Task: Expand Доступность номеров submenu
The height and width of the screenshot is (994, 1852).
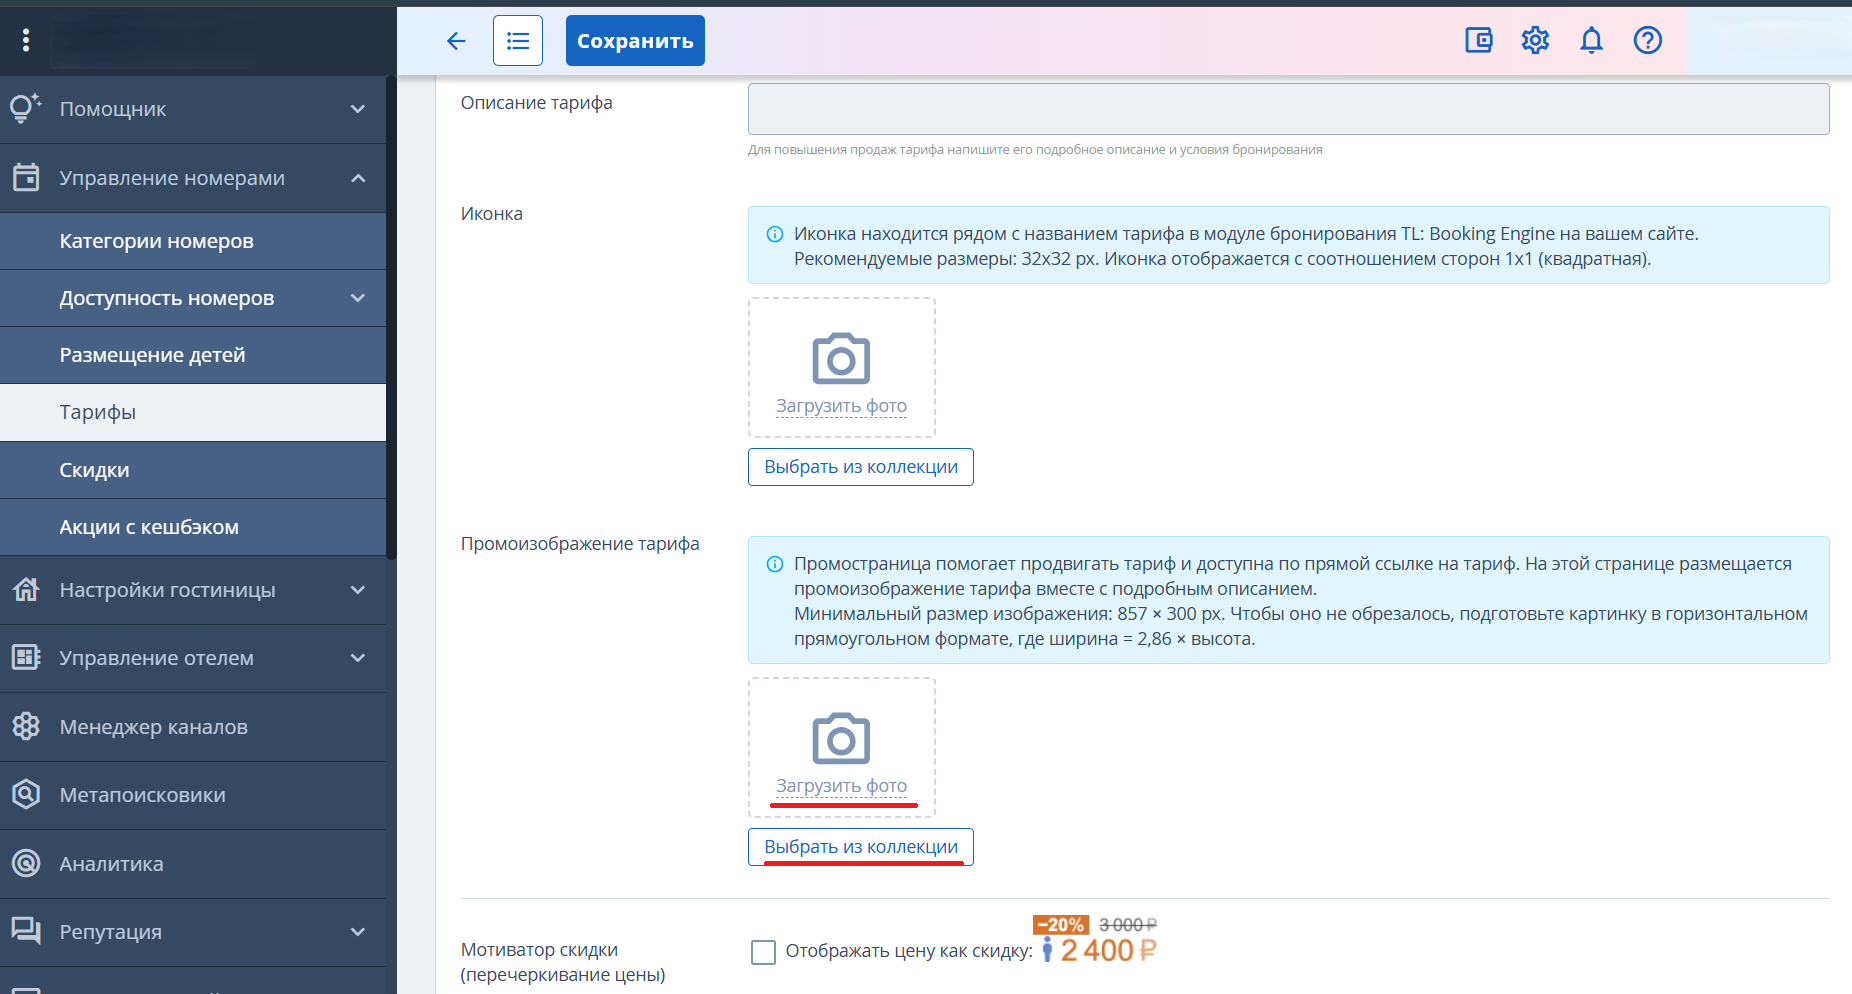Action: [358, 298]
